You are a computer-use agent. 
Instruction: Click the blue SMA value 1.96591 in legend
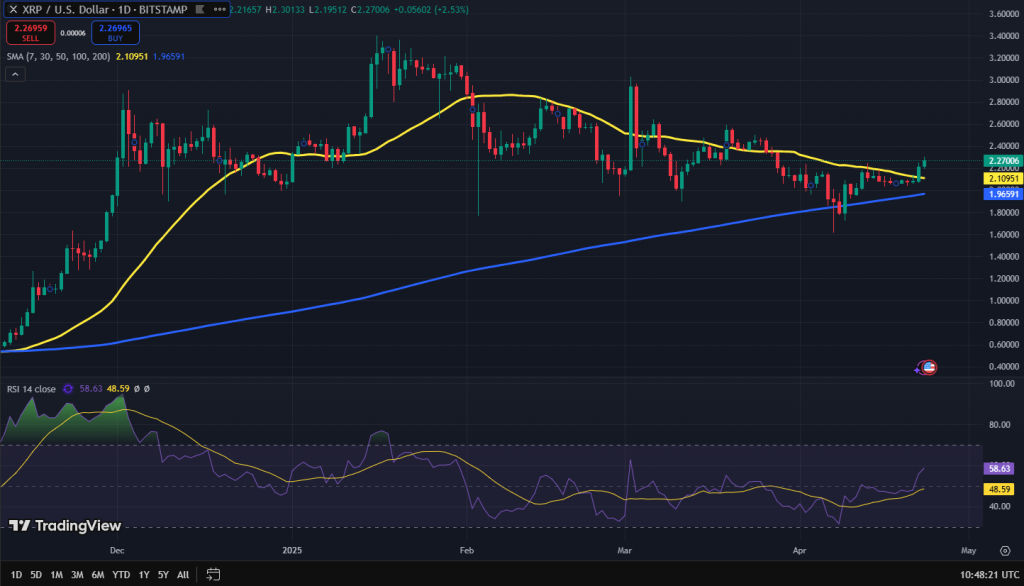click(x=168, y=57)
